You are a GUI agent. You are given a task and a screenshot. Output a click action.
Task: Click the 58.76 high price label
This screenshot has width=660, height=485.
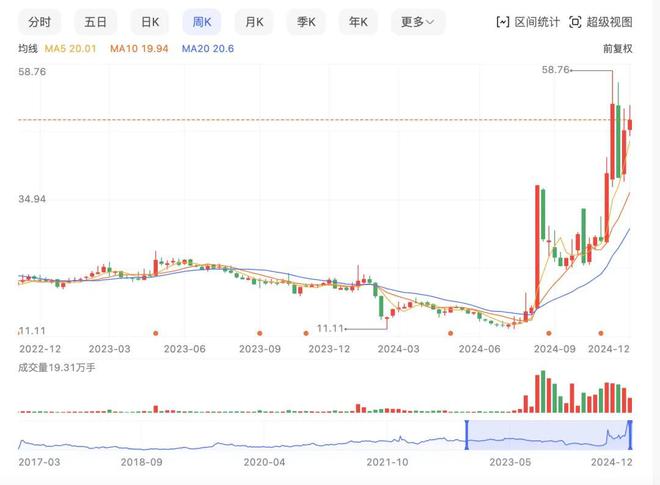click(555, 70)
